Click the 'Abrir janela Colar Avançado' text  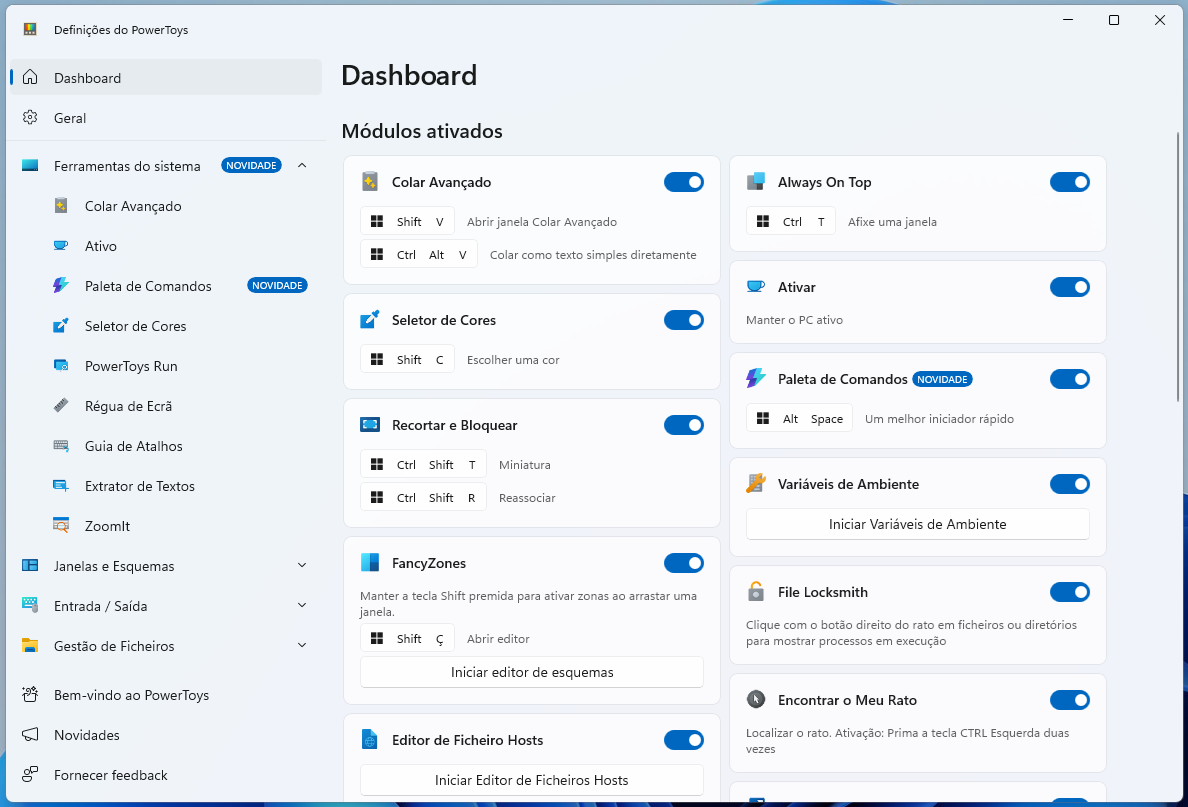pos(542,222)
